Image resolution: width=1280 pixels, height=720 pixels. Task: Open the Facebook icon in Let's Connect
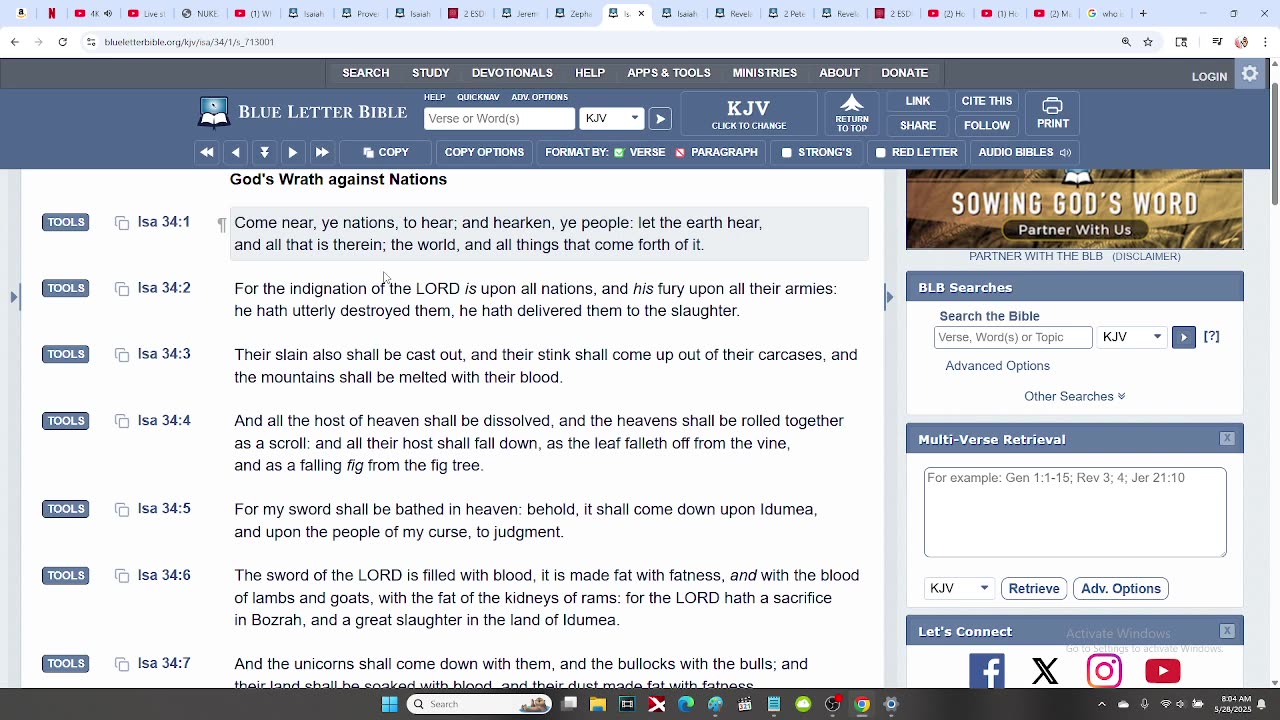987,671
